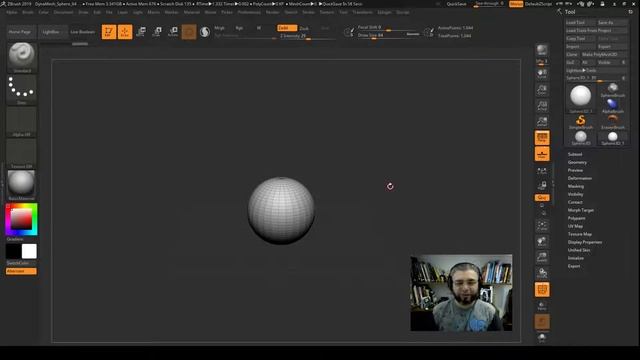Select the Move transform tool in top shelf
Screen dimensions: 640x360
coord(141,31)
